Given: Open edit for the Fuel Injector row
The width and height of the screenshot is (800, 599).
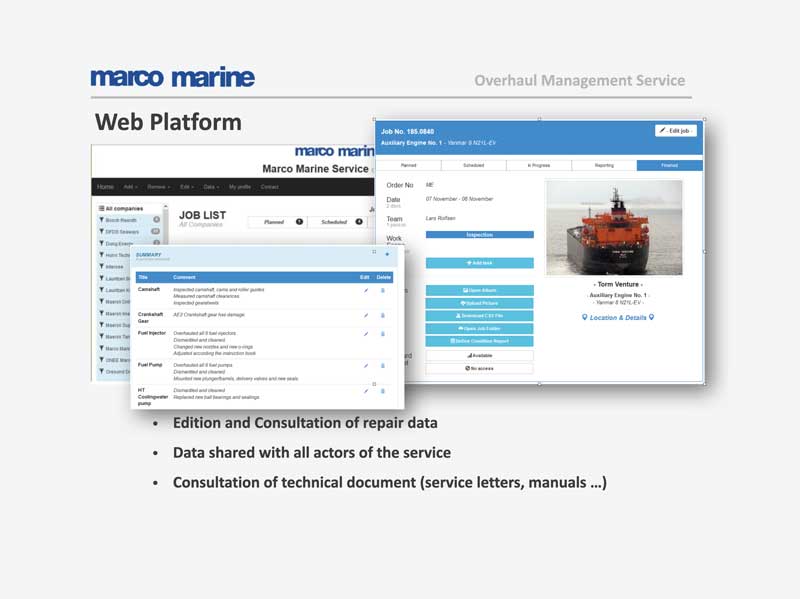Looking at the screenshot, I should pos(366,334).
